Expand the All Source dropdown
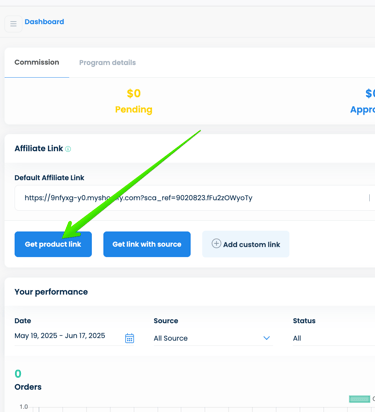The width and height of the screenshot is (375, 412). (x=213, y=338)
